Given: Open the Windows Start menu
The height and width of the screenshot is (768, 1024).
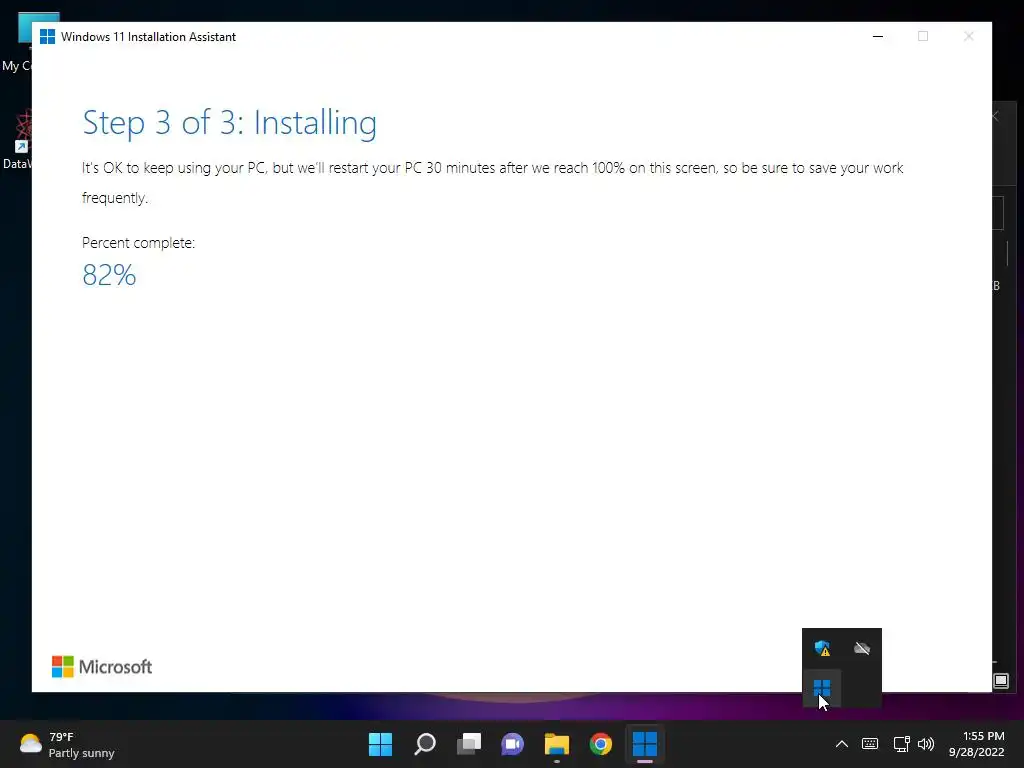Looking at the screenshot, I should [x=380, y=744].
